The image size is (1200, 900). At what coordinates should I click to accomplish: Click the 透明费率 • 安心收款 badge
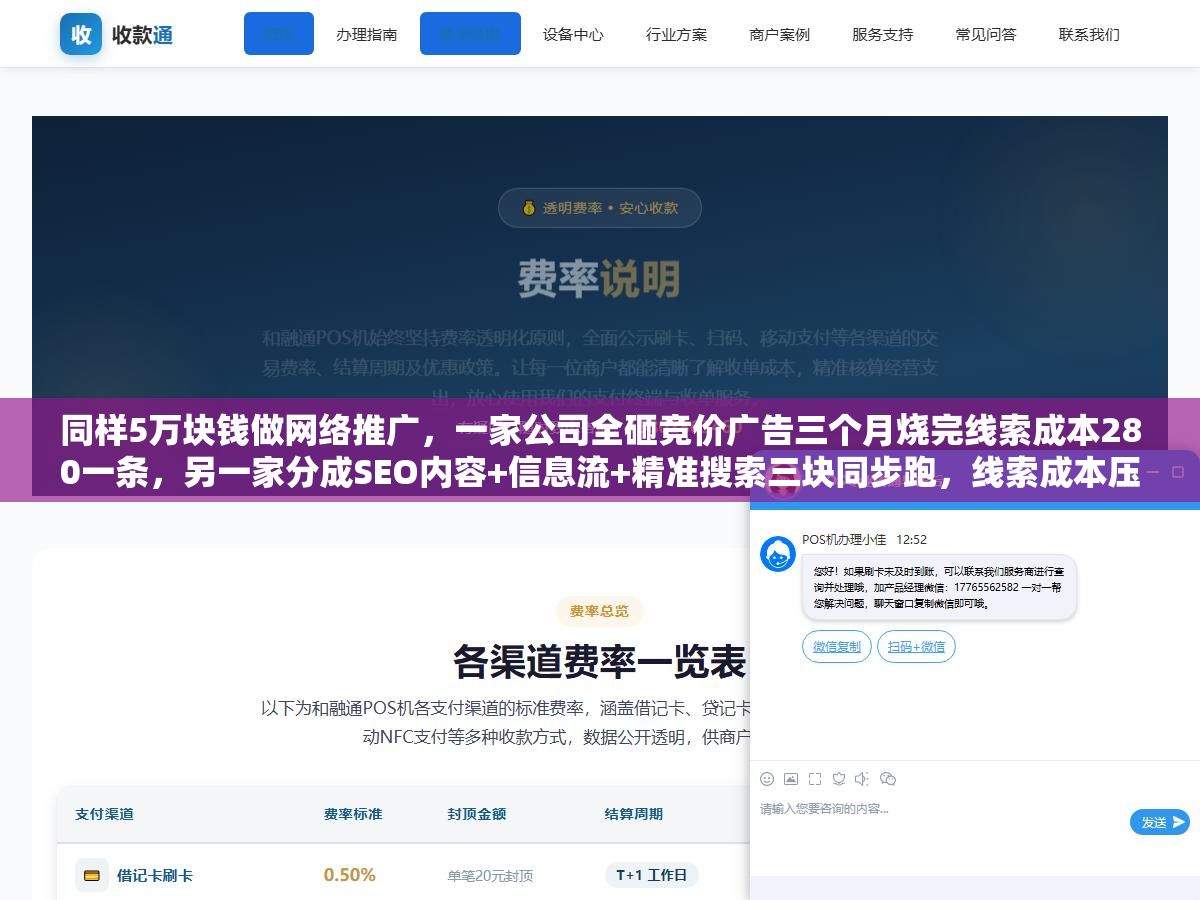coord(600,208)
